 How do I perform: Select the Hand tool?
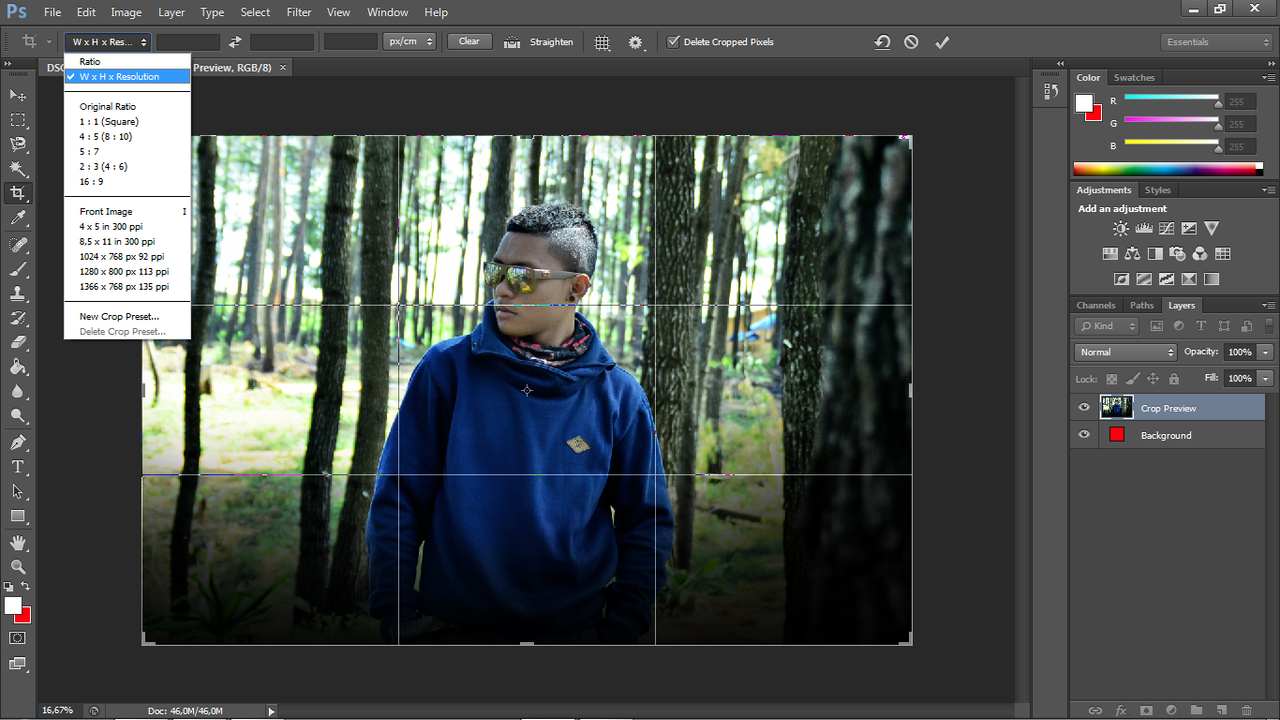click(x=18, y=542)
